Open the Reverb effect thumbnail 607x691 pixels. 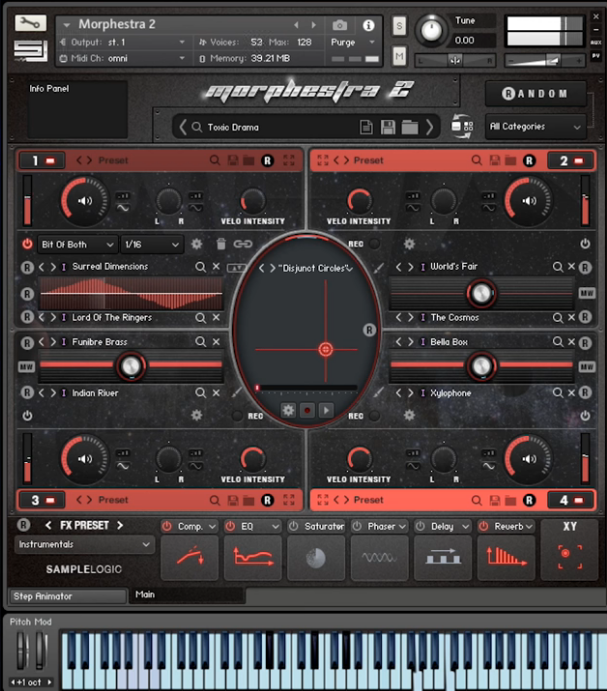(506, 557)
